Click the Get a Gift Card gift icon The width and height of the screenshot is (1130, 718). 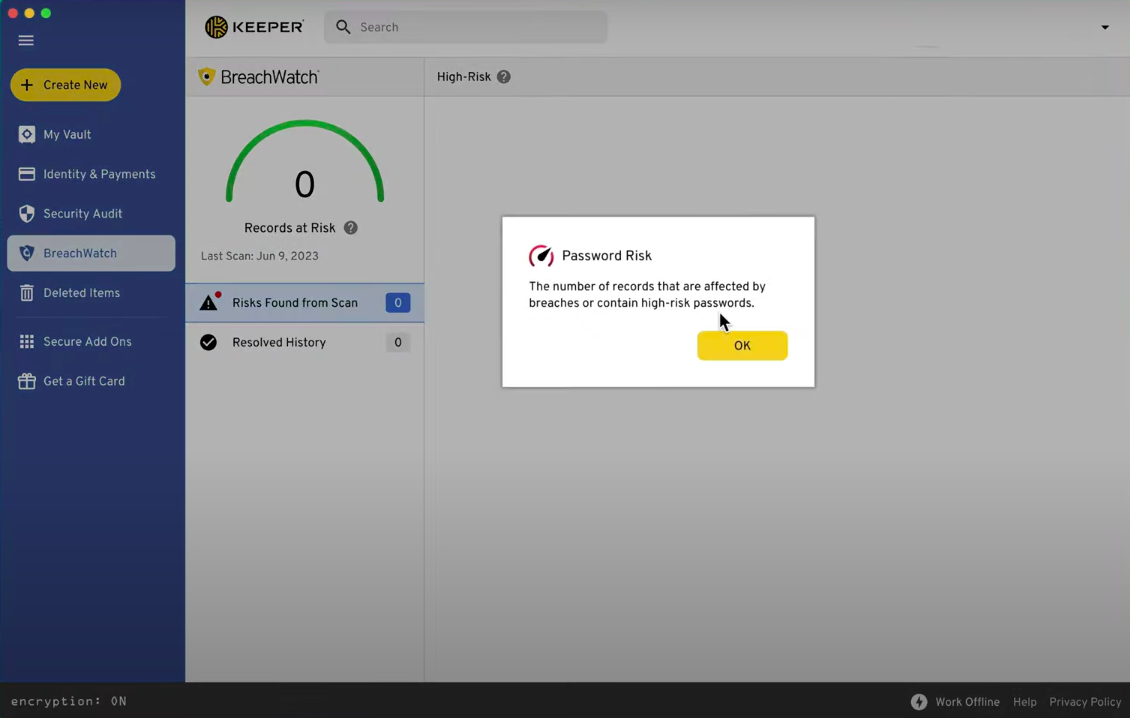coord(27,381)
